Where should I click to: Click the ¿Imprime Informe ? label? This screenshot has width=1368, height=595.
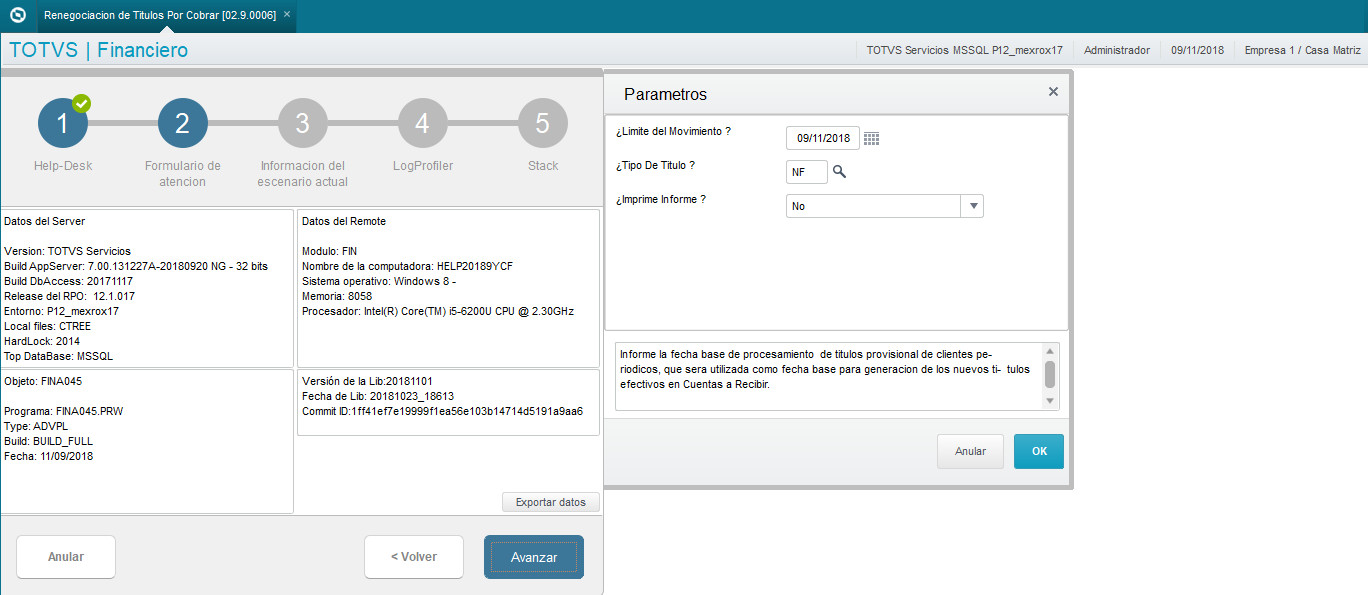661,199
